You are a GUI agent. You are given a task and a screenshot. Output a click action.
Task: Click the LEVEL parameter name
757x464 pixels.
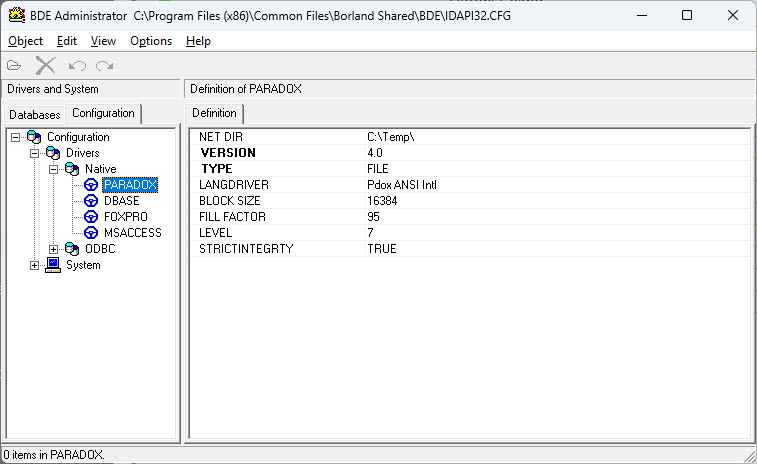click(x=215, y=233)
